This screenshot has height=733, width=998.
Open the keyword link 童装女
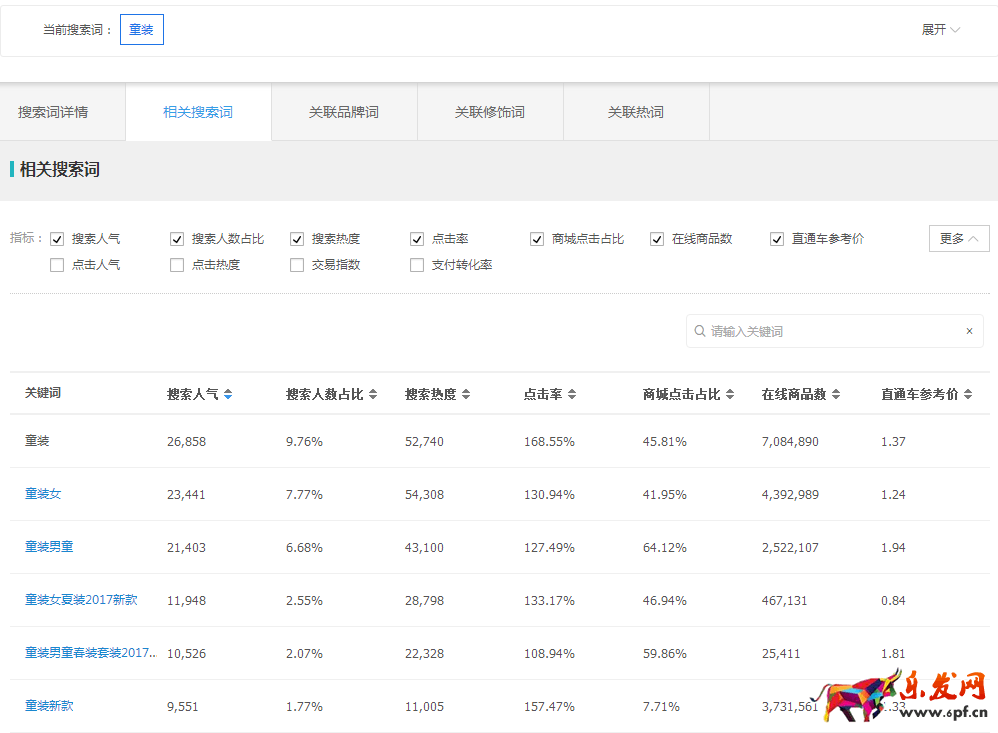point(43,493)
